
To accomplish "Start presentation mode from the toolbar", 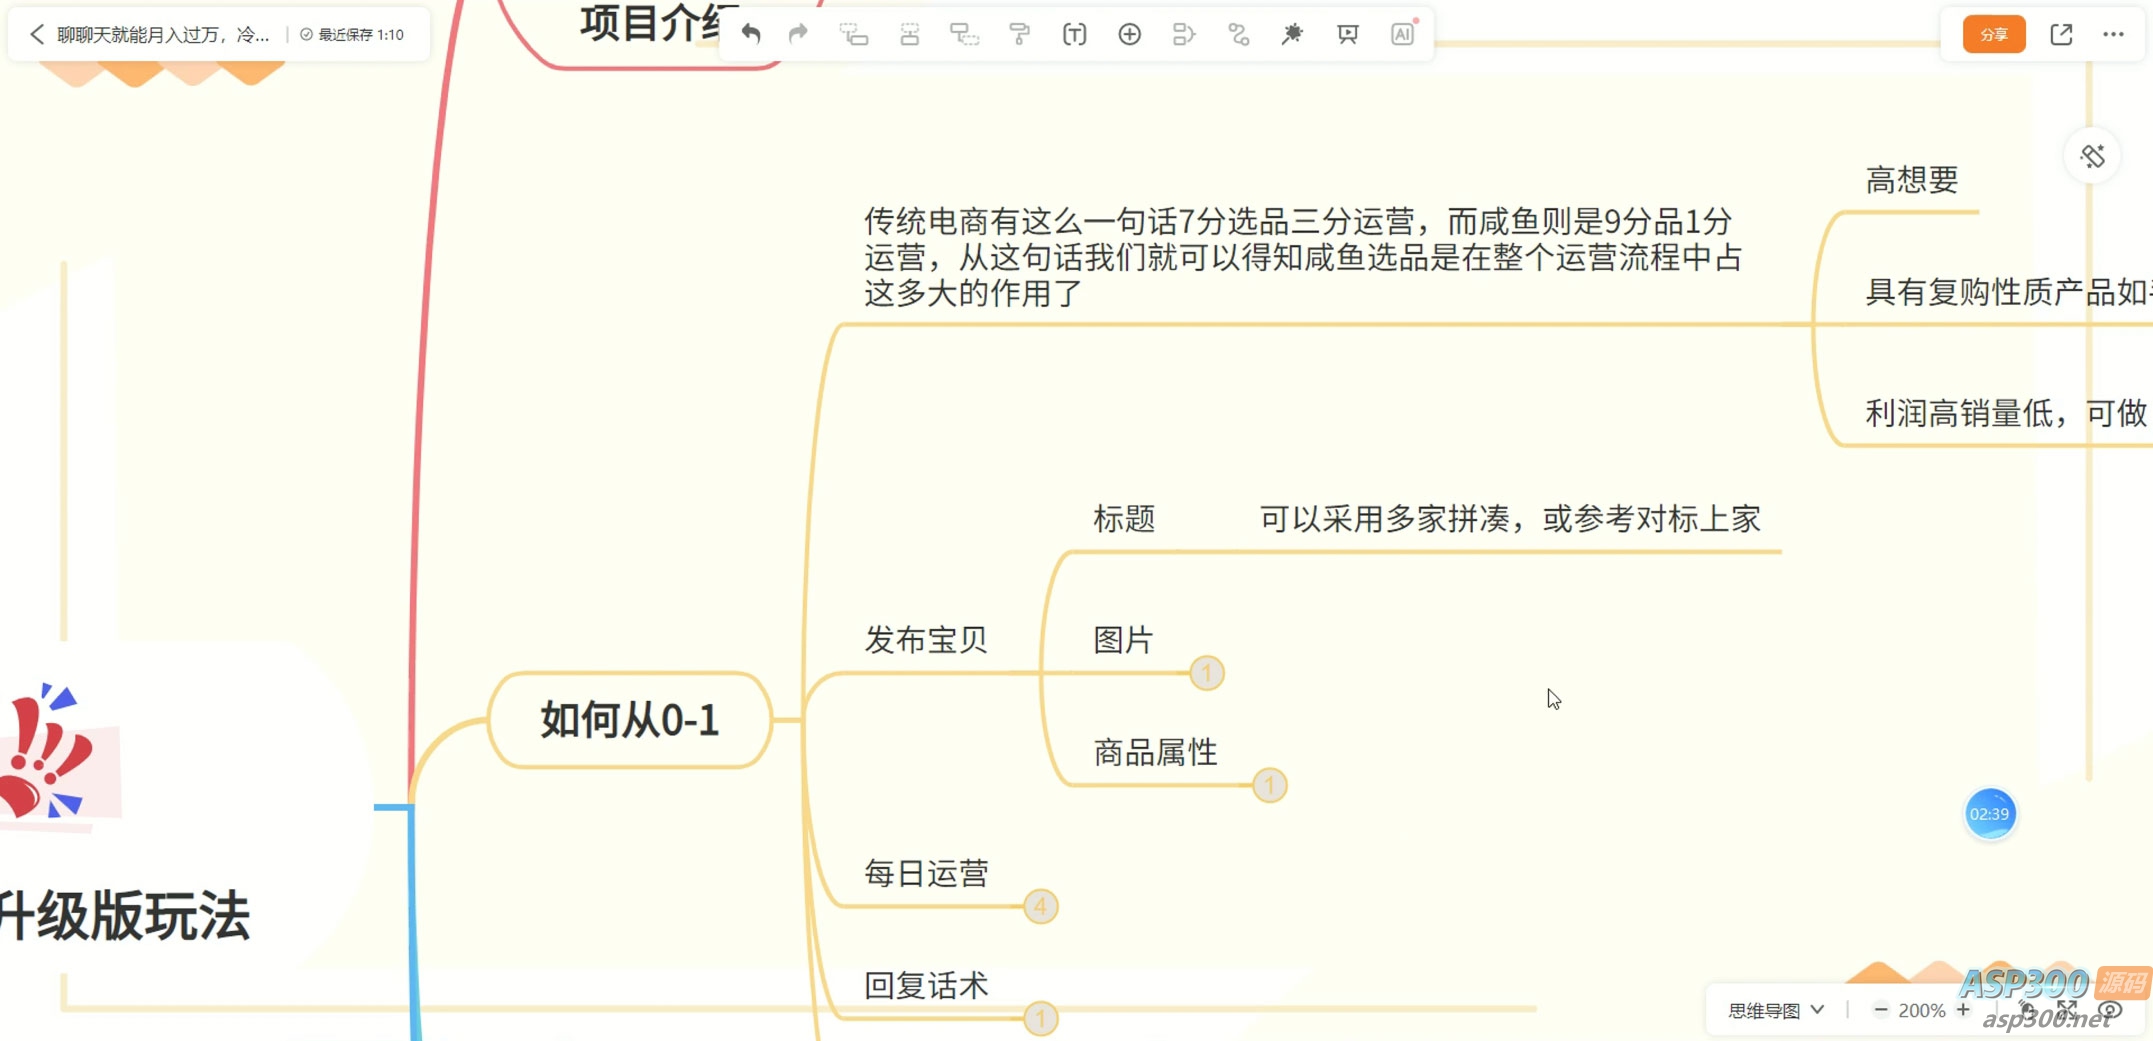I will 1347,35.
